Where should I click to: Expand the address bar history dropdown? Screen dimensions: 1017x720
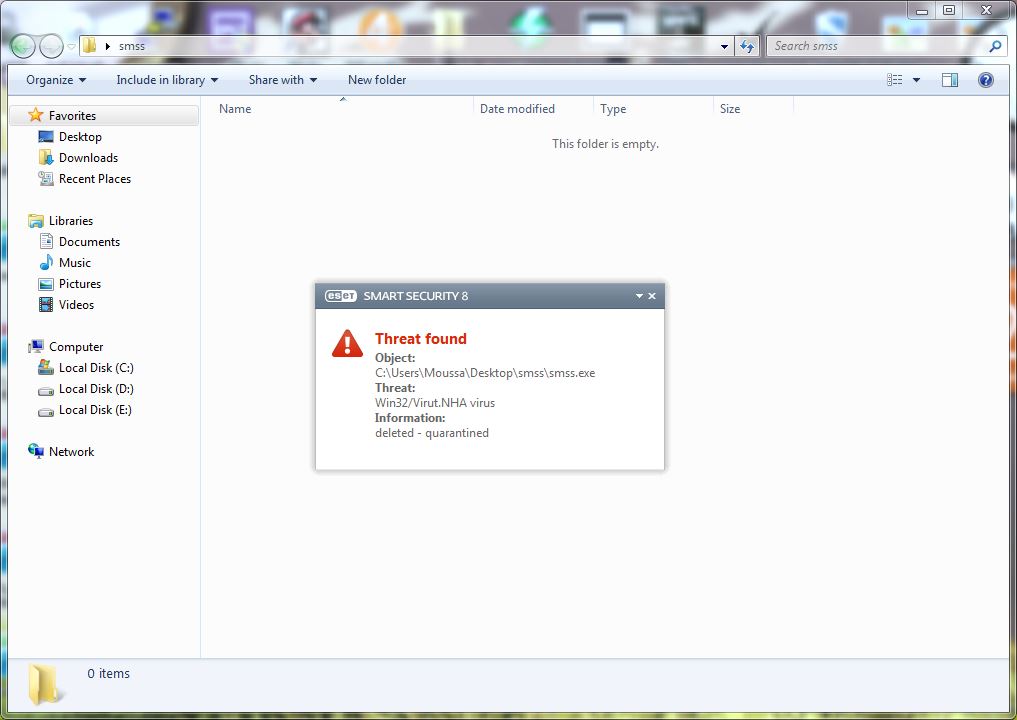(x=724, y=46)
